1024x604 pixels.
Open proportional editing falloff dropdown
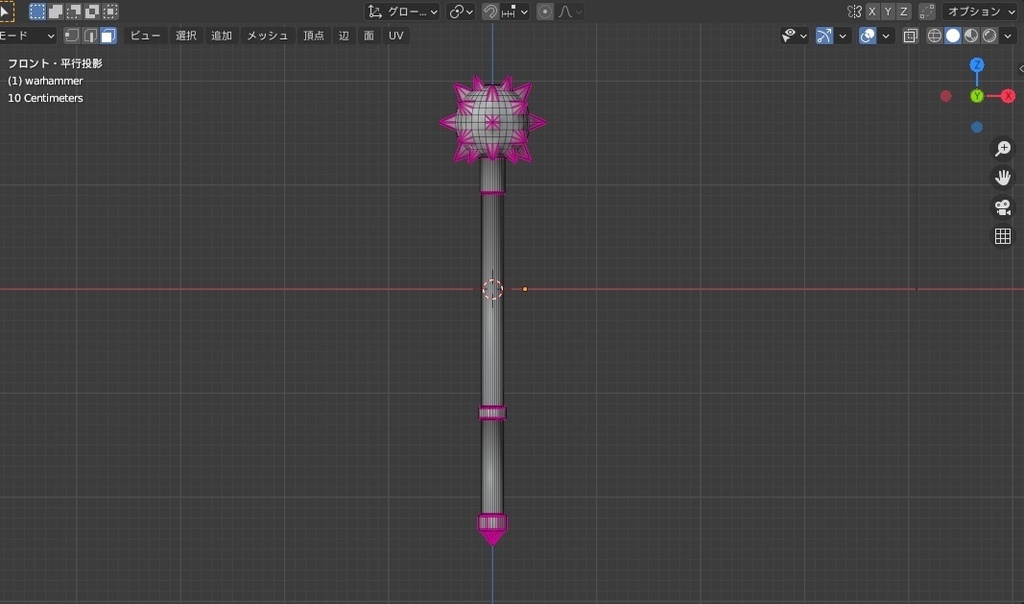click(x=570, y=11)
